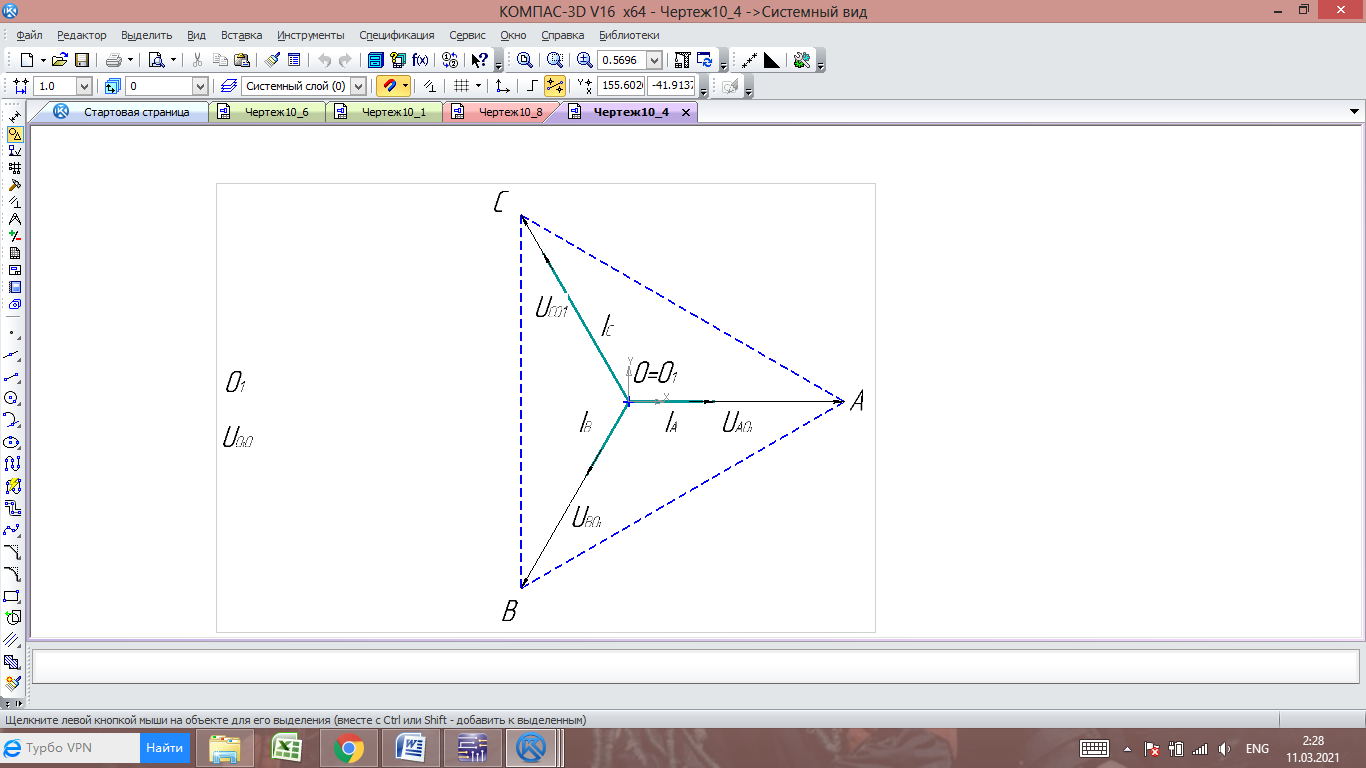1366x768 pixels.
Task: Open the zoom scale 0.5696 dropdown
Action: click(x=654, y=60)
